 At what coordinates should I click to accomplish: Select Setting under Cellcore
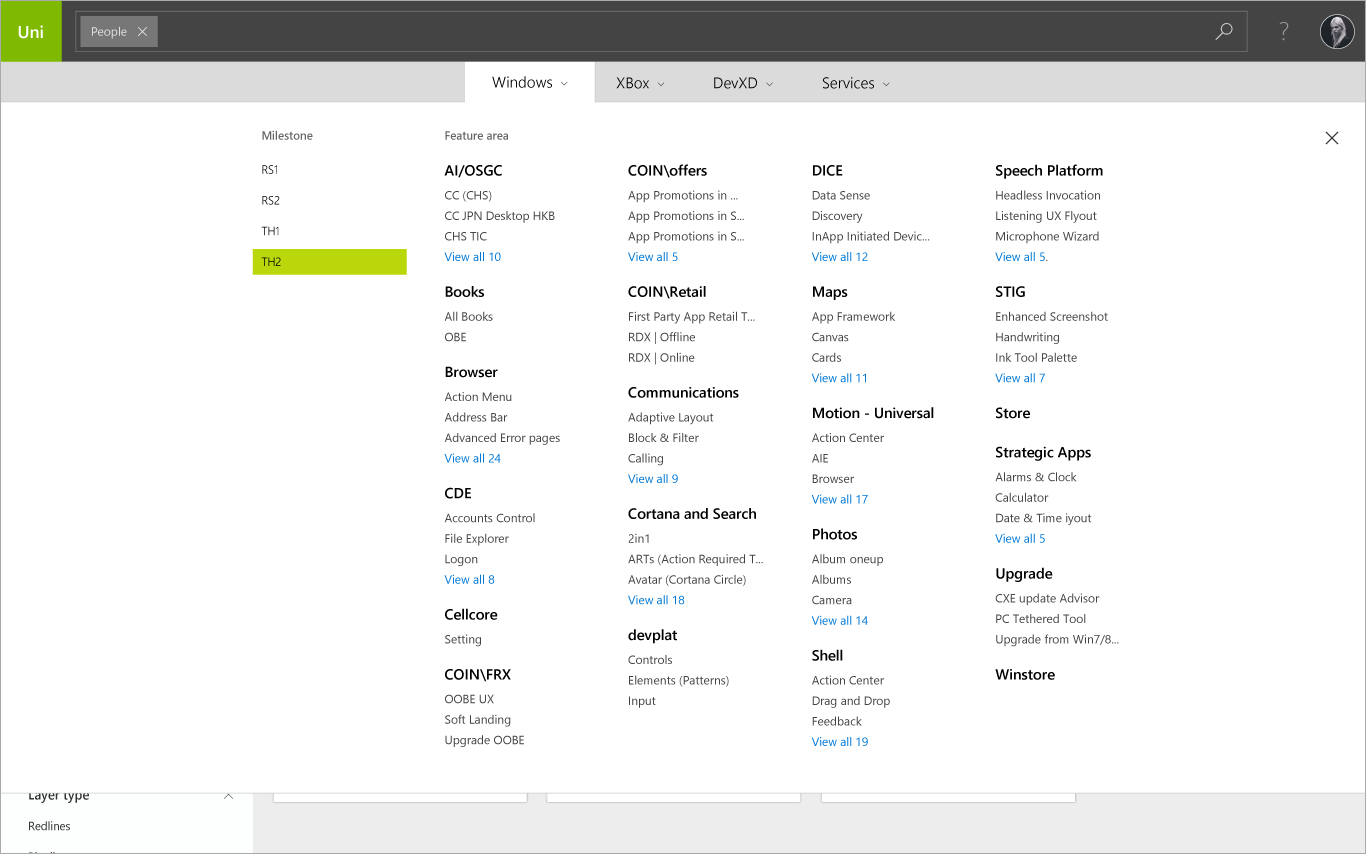[463, 640]
